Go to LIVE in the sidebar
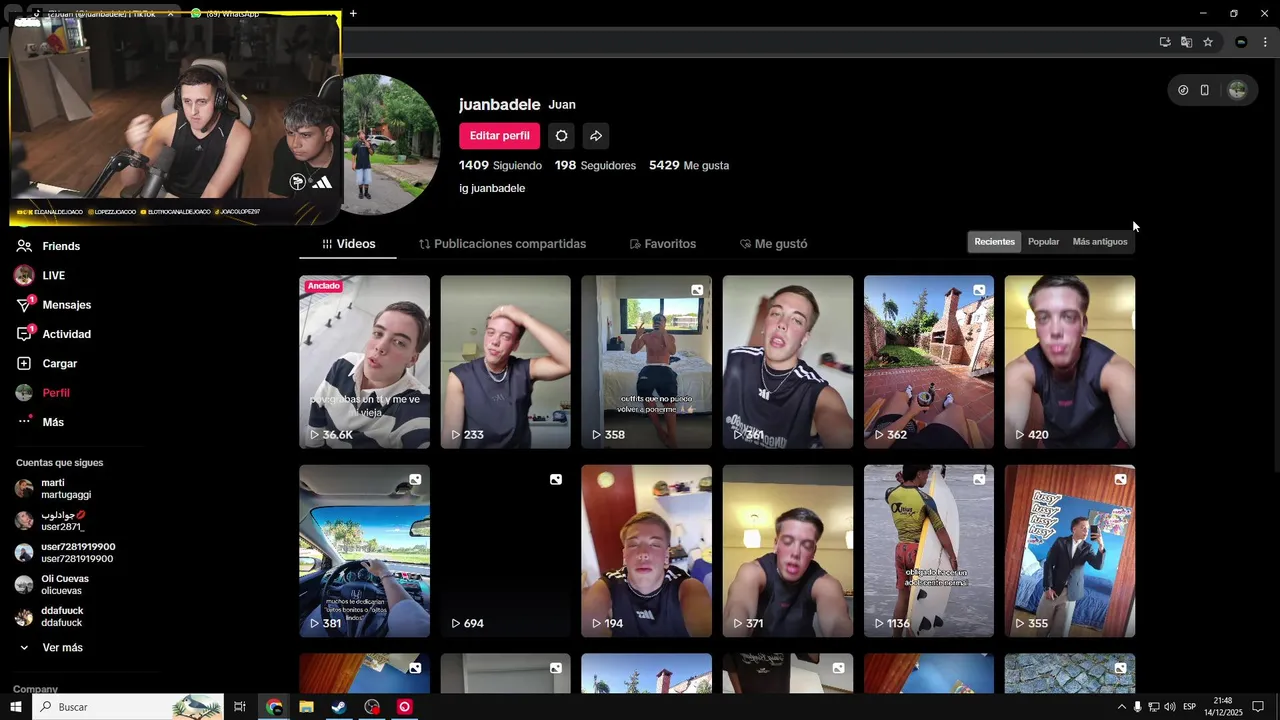Screen dimensions: 1280x720 click(x=53, y=275)
